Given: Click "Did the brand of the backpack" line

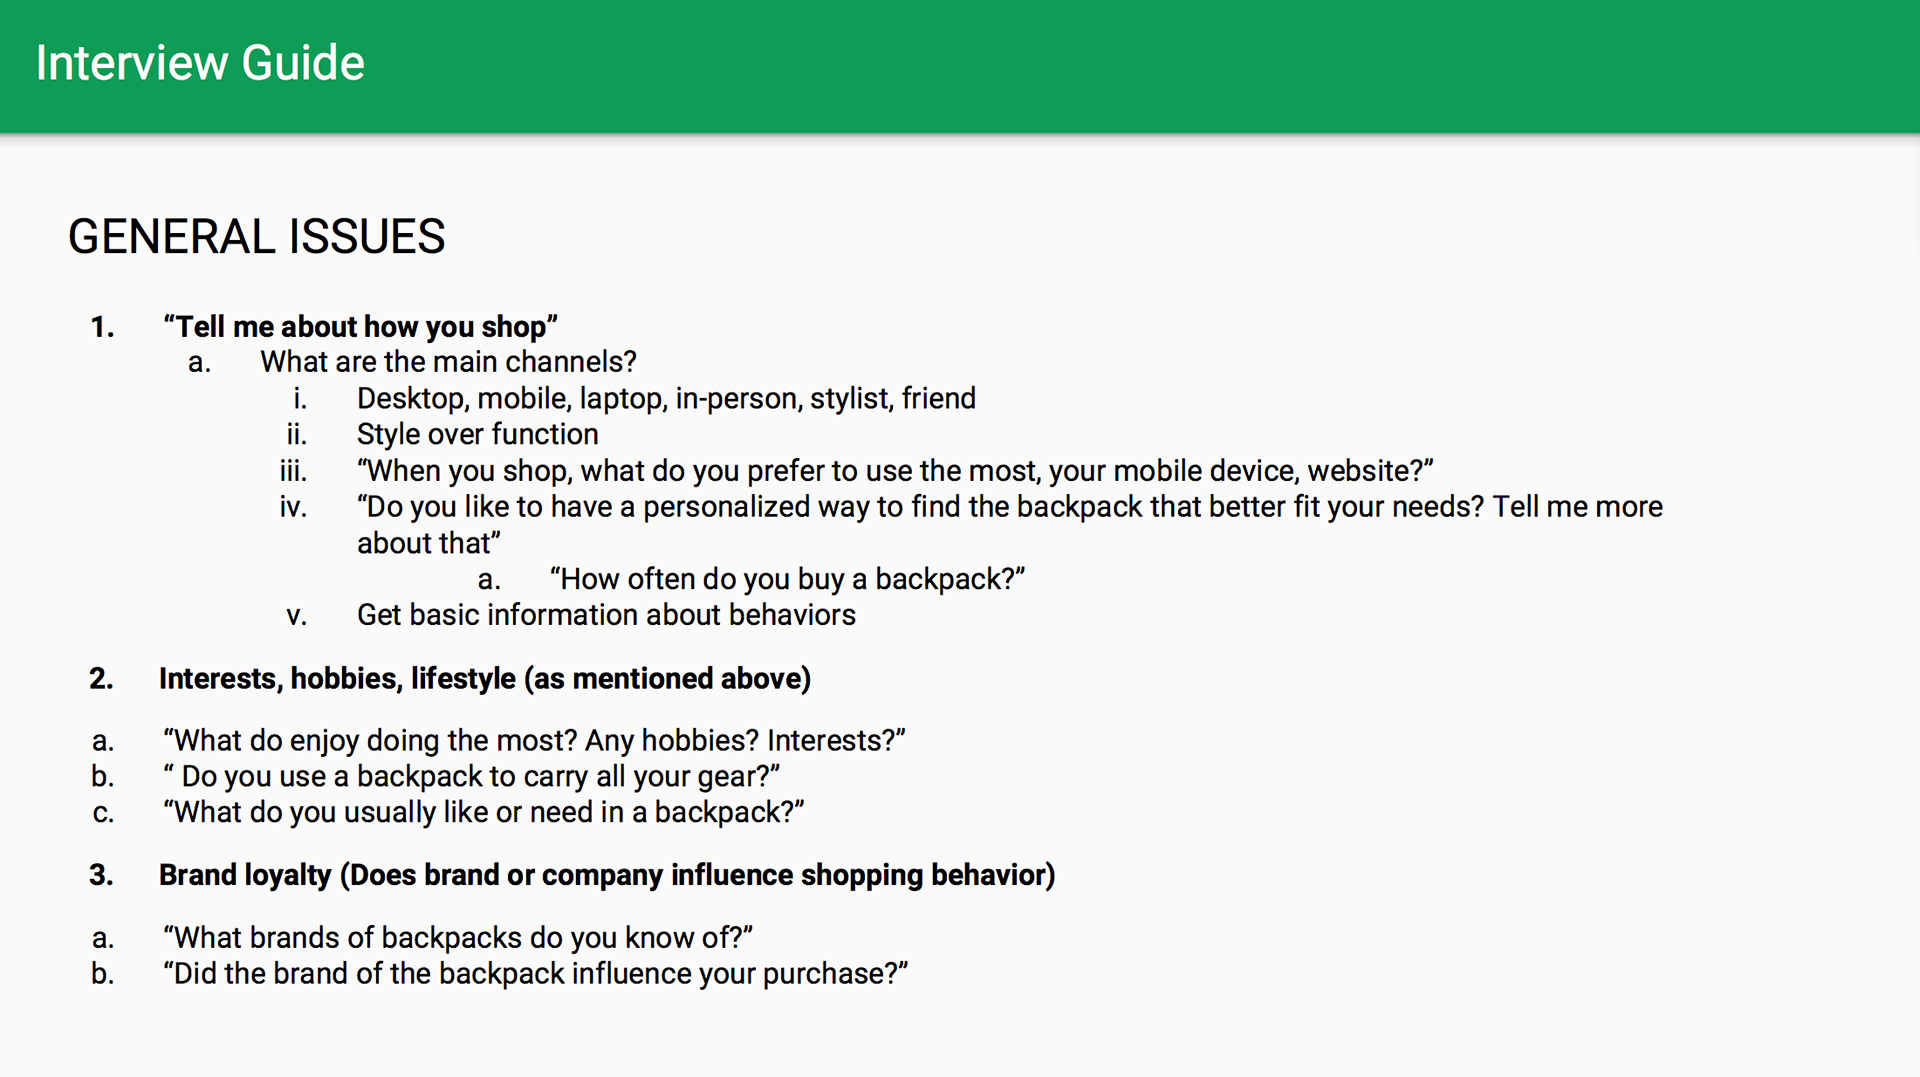Looking at the screenshot, I should pyautogui.click(x=535, y=974).
